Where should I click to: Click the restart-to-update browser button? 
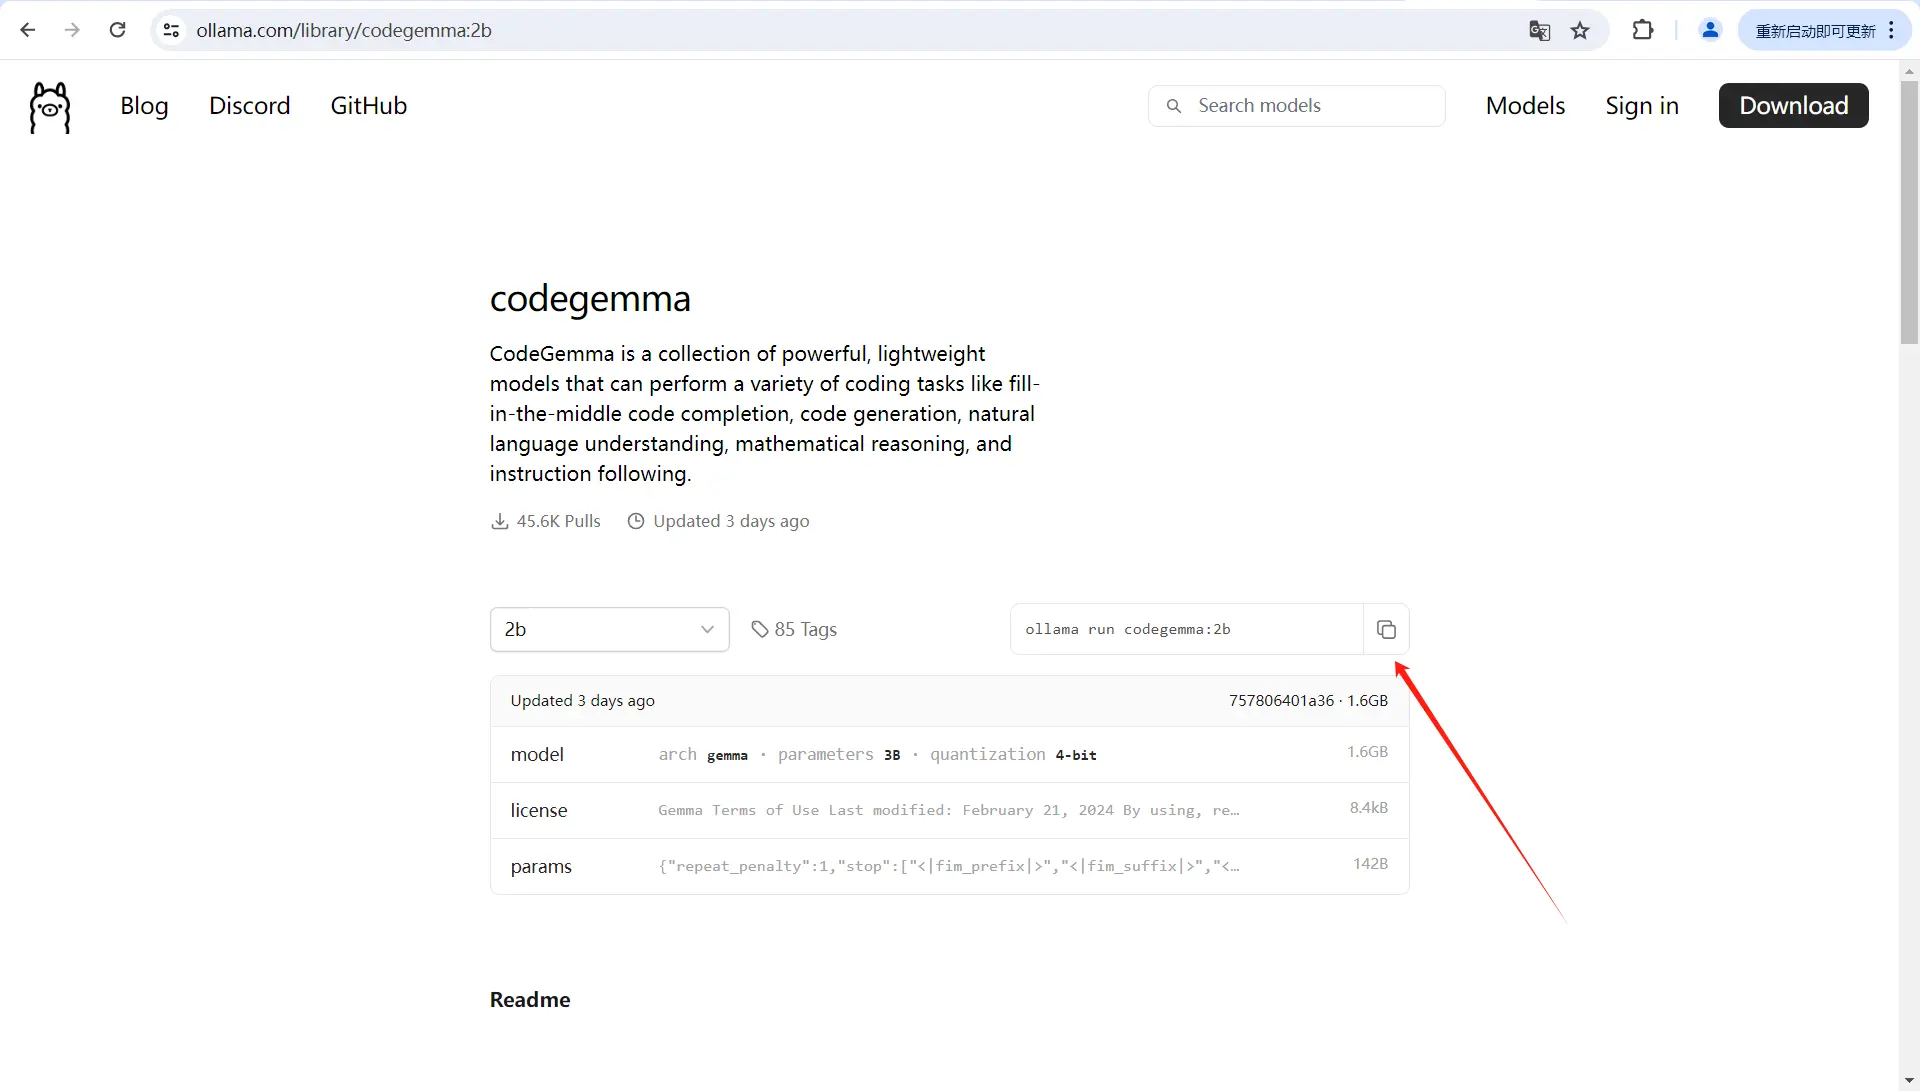pyautogui.click(x=1815, y=30)
